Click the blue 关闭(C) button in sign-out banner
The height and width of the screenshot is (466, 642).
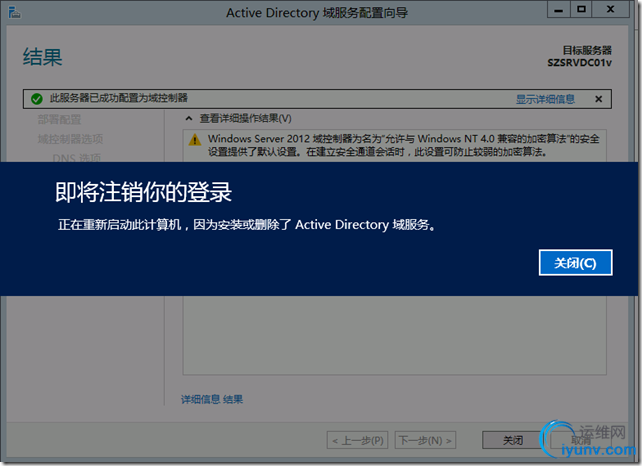click(575, 263)
